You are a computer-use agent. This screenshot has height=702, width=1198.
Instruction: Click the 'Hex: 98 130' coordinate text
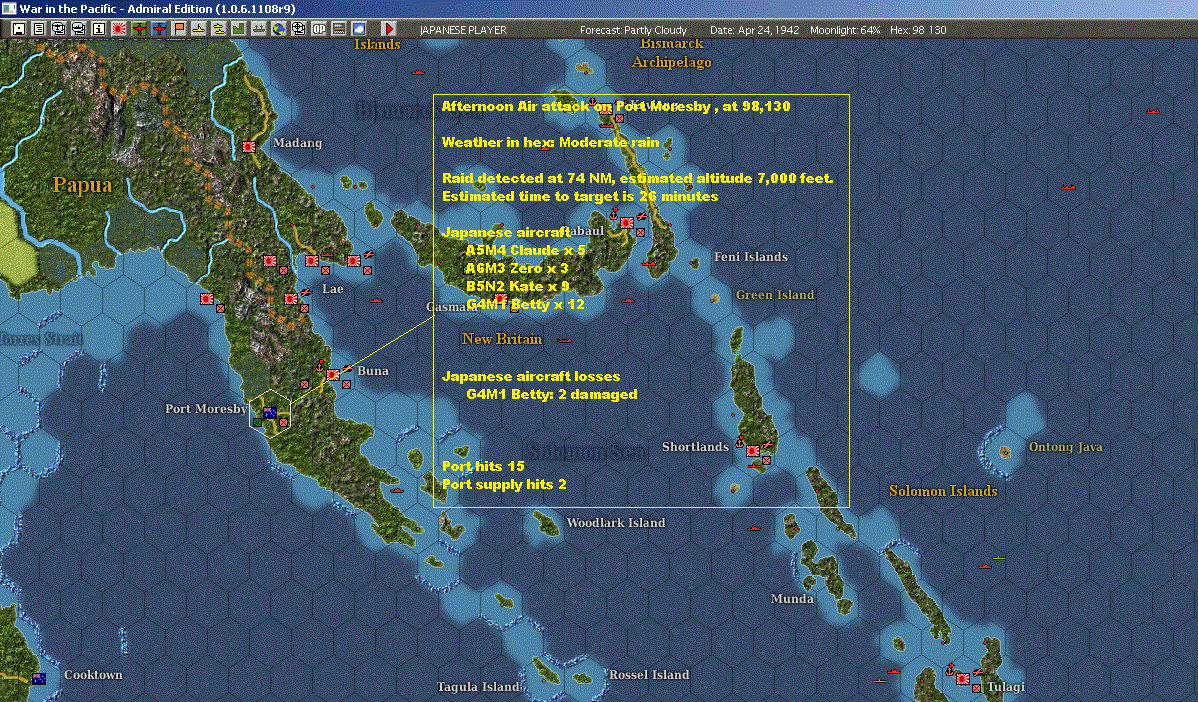918,30
